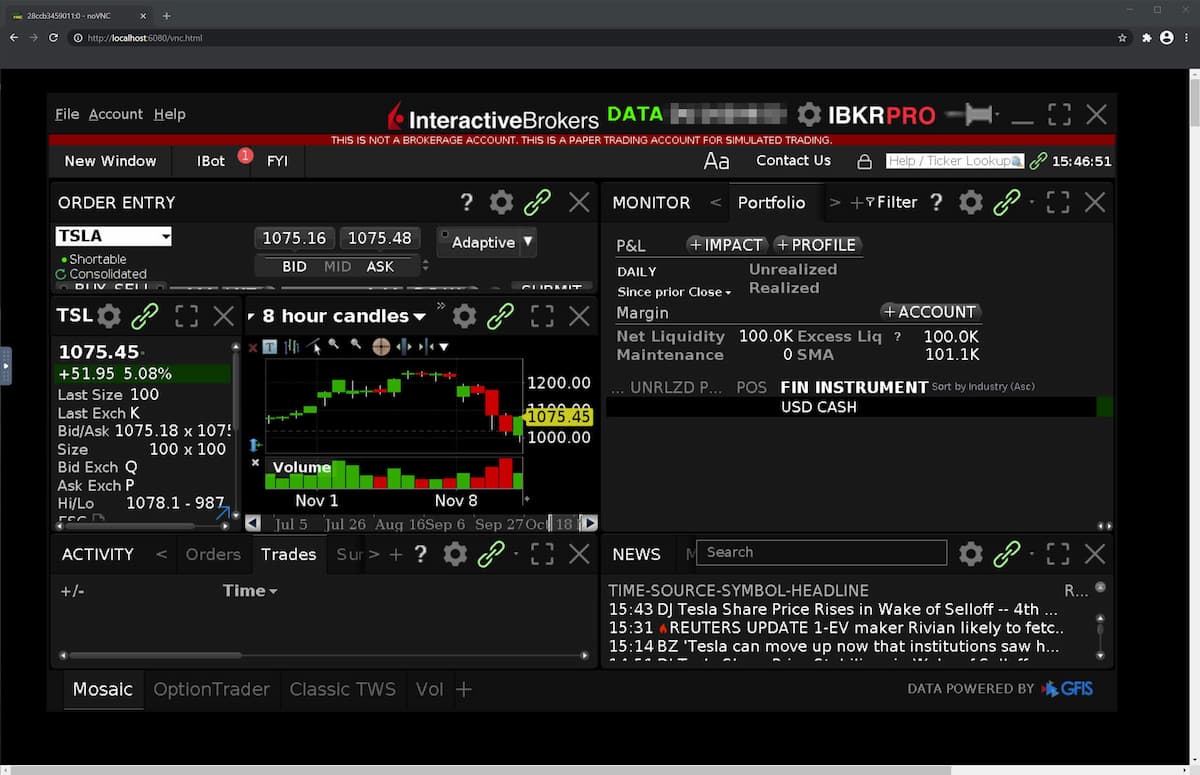Add a Monitor filter

pyautogui.click(x=884, y=203)
